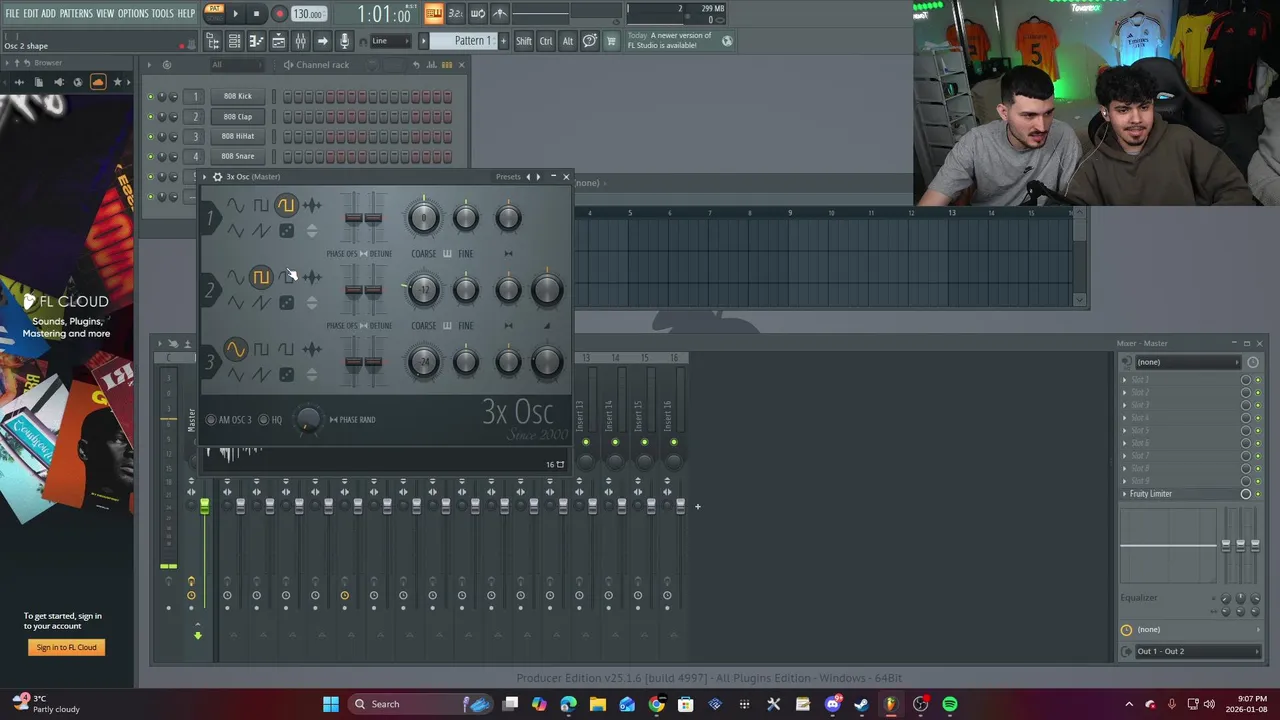Image resolution: width=1280 pixels, height=720 pixels.
Task: Select 808 HiHat channel button
Action: tap(238, 137)
